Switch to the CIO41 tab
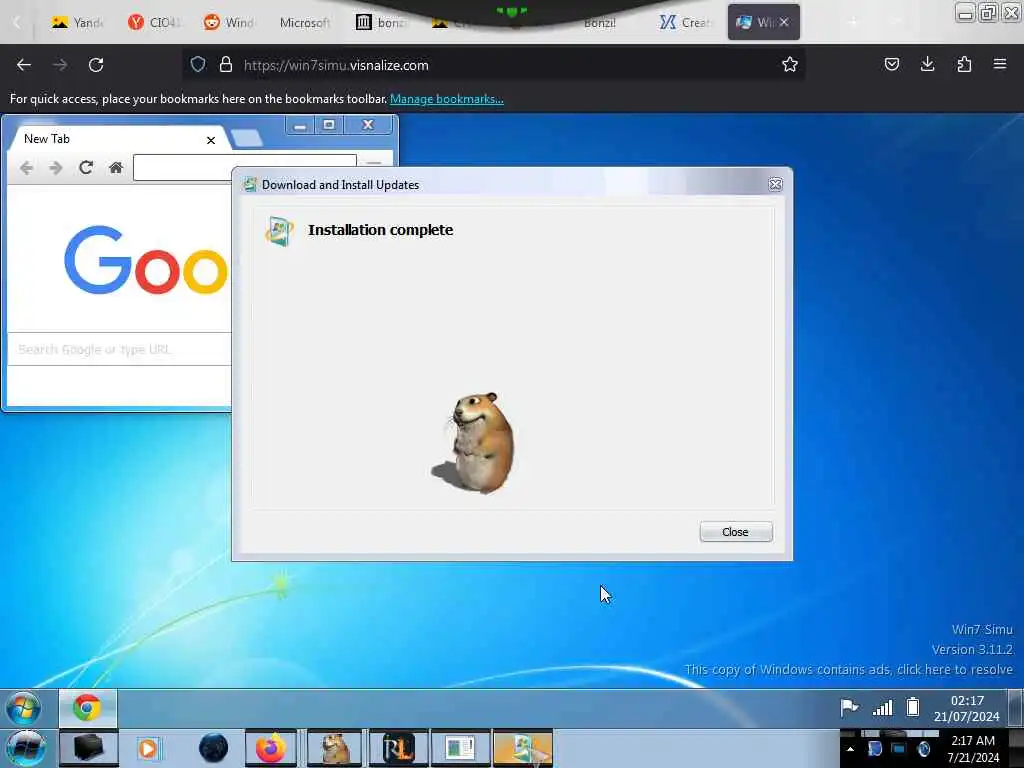Screen dimensions: 1024x768 pos(154,22)
